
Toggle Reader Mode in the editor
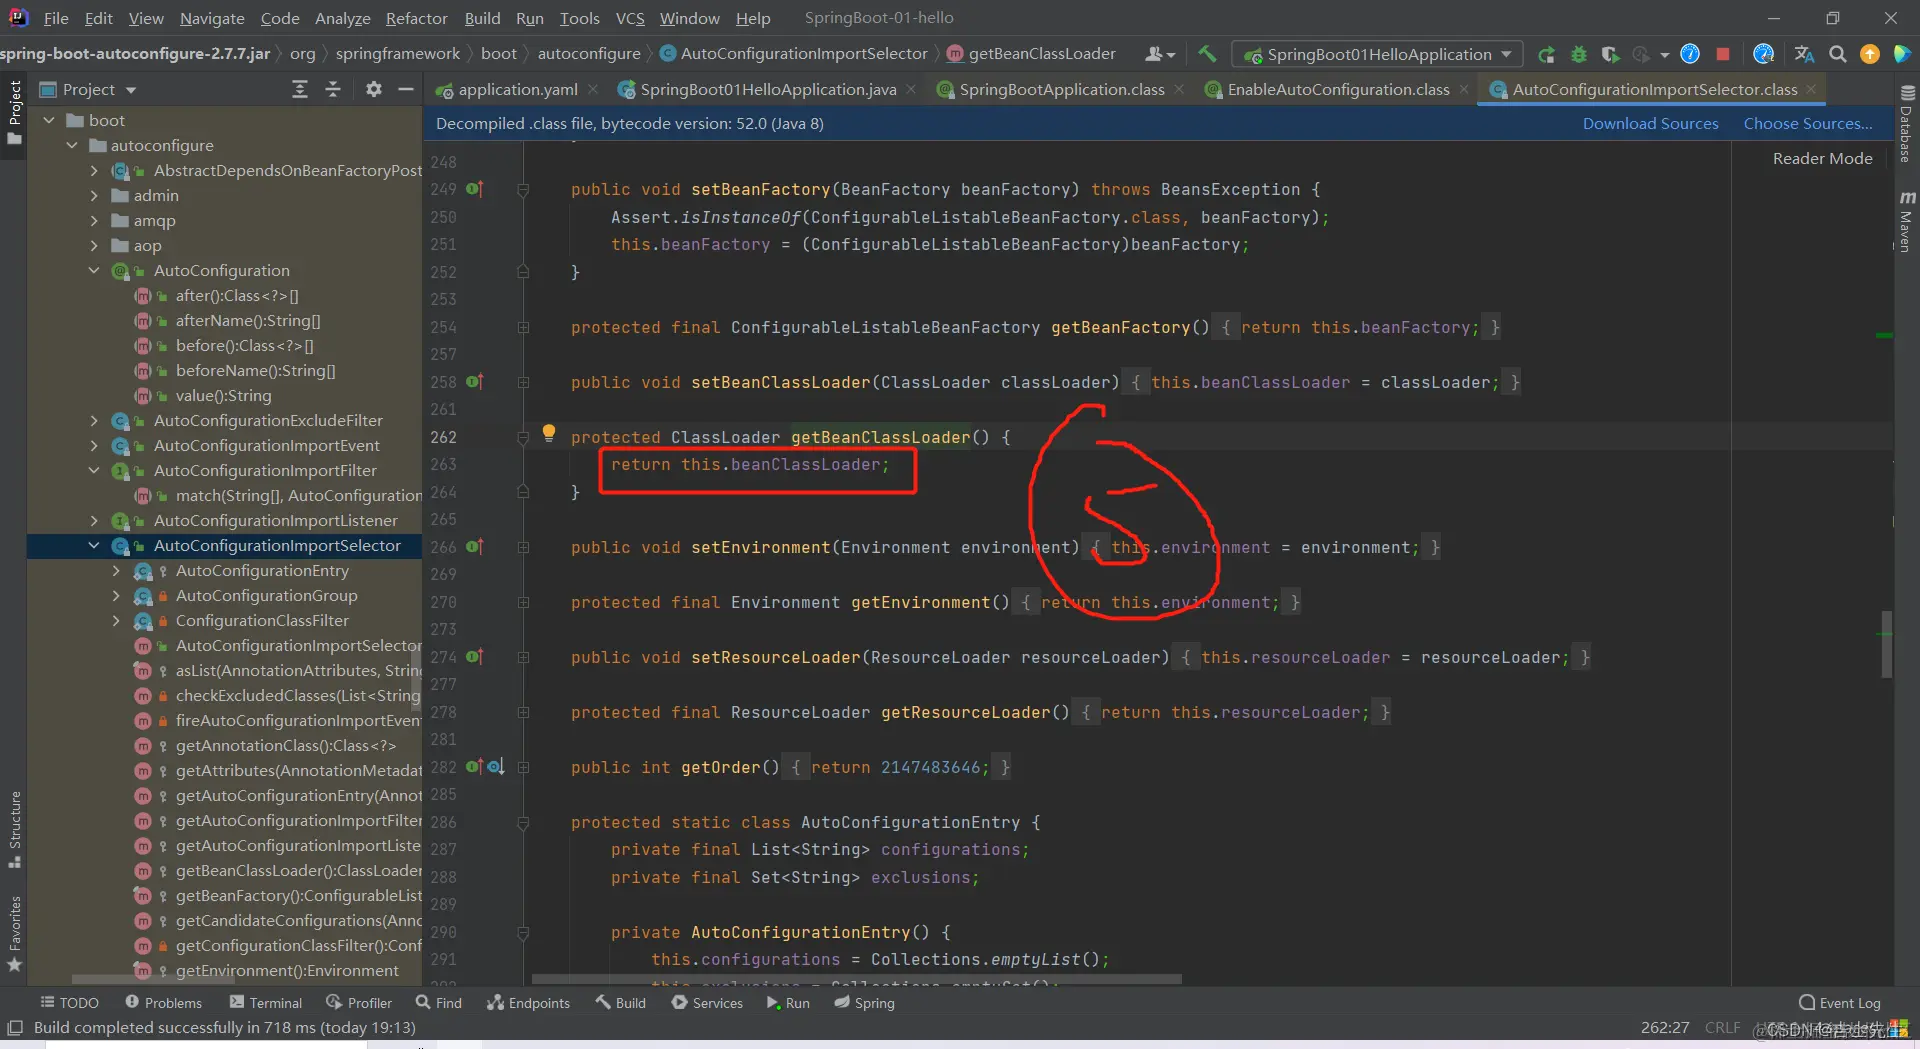pyautogui.click(x=1822, y=158)
